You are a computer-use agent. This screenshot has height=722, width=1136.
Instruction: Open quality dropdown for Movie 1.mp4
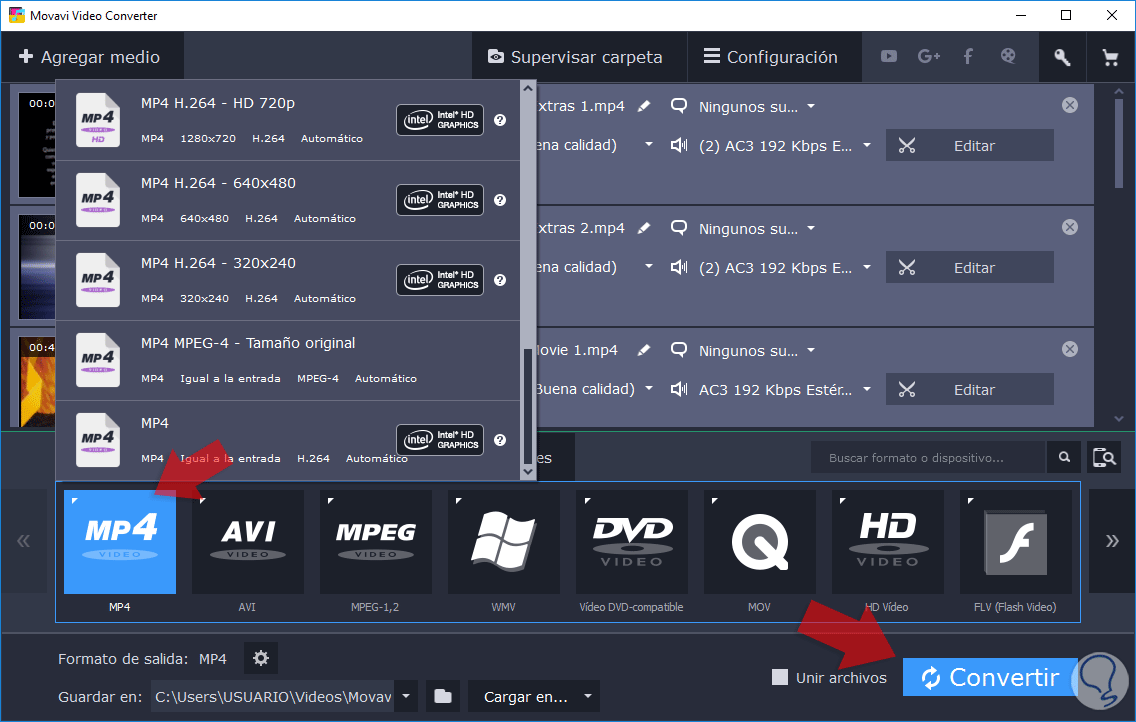(648, 389)
